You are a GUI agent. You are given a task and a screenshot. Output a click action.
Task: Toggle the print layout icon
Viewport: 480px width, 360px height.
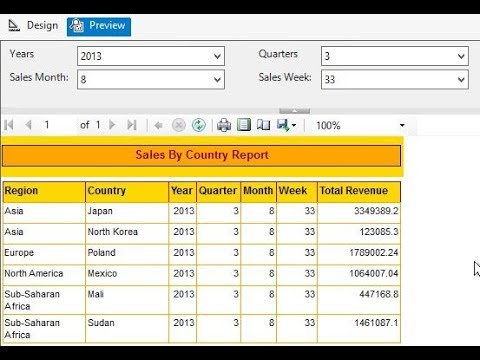tap(244, 125)
